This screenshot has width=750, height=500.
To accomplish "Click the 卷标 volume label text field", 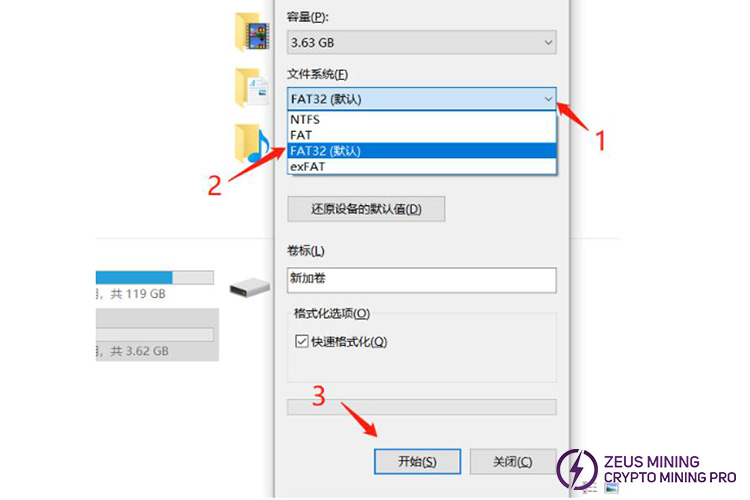I will [x=421, y=280].
